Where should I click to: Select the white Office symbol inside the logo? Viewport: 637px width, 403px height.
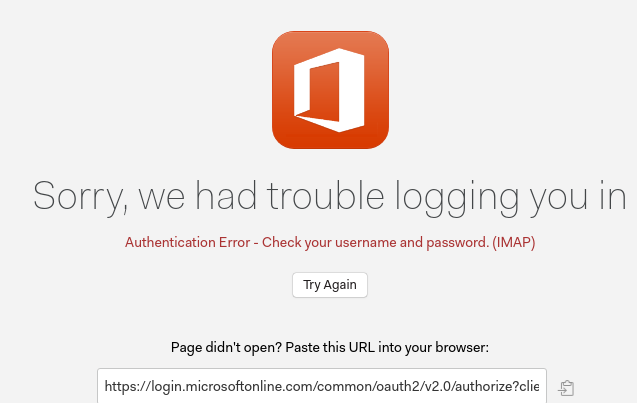330,92
